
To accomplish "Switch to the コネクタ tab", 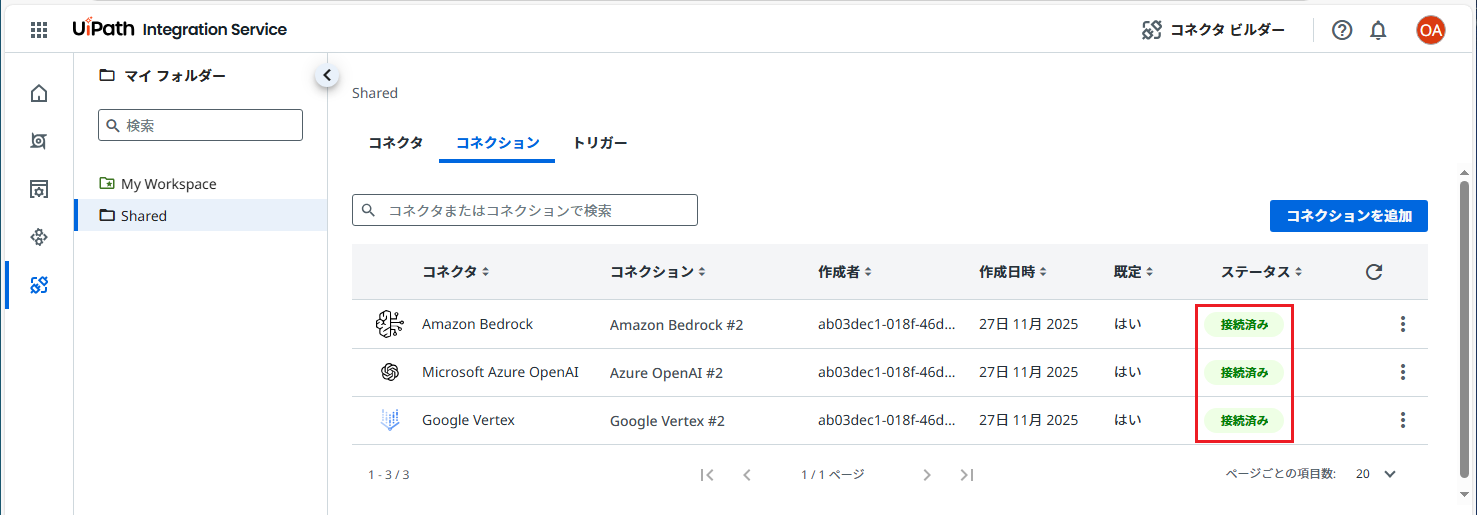I will (x=395, y=143).
